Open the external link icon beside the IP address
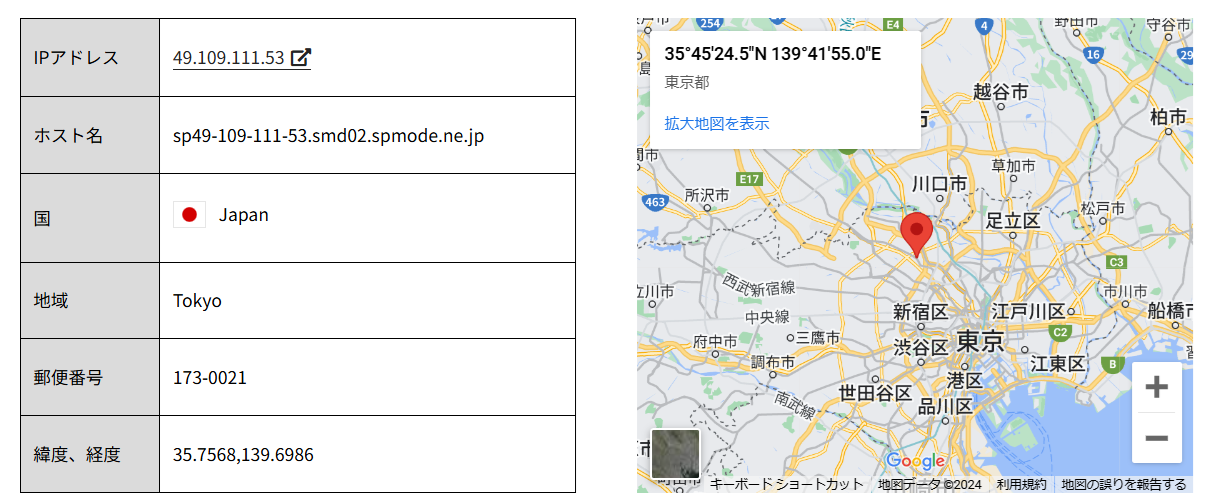The width and height of the screenshot is (1214, 503). pos(300,58)
